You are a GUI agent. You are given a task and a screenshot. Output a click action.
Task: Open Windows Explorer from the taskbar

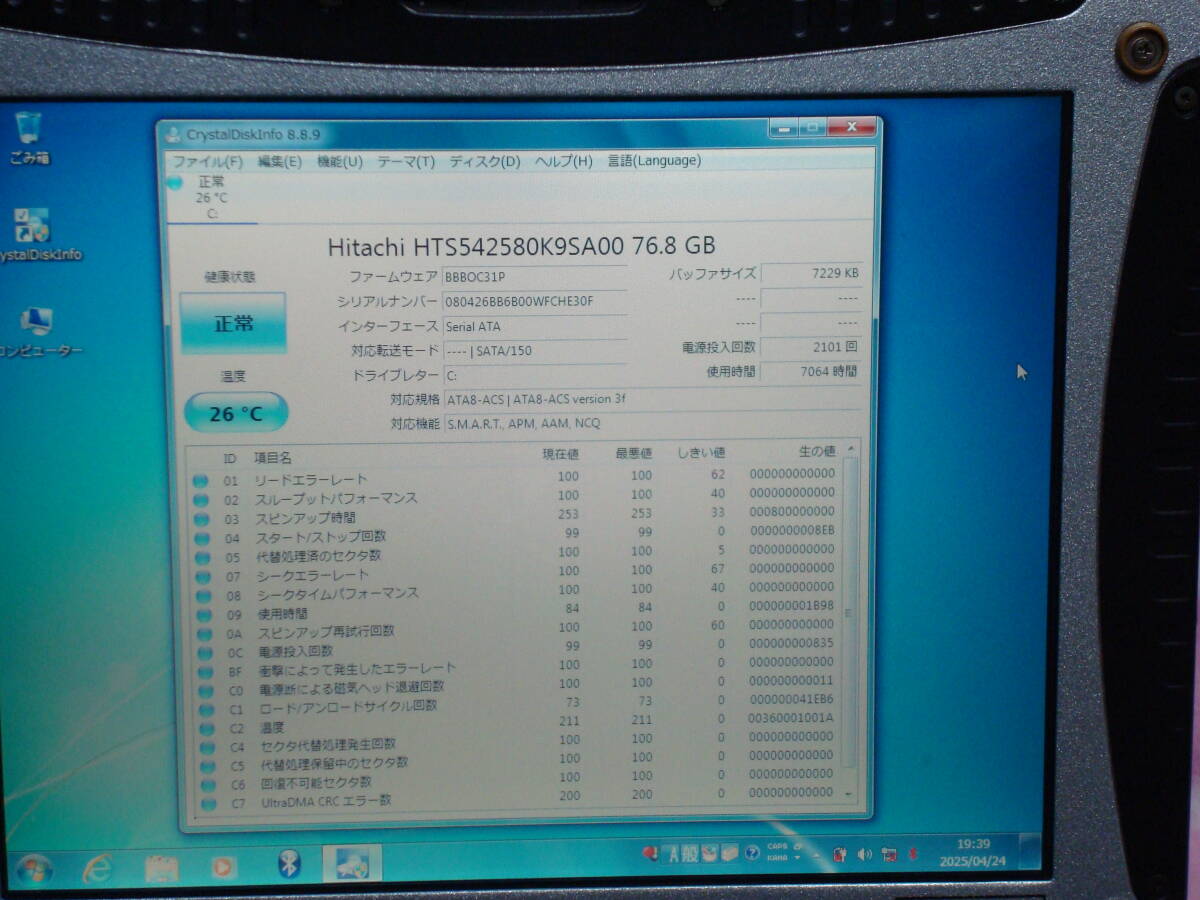[161, 866]
